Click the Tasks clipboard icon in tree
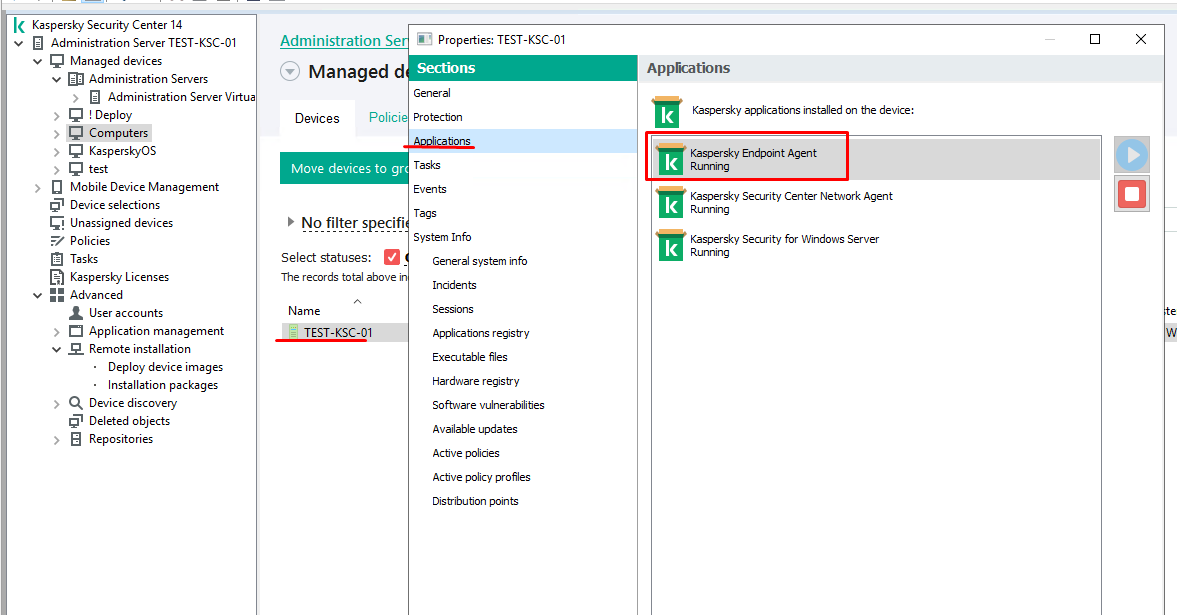Image resolution: width=1177 pixels, height=615 pixels. pyautogui.click(x=57, y=259)
